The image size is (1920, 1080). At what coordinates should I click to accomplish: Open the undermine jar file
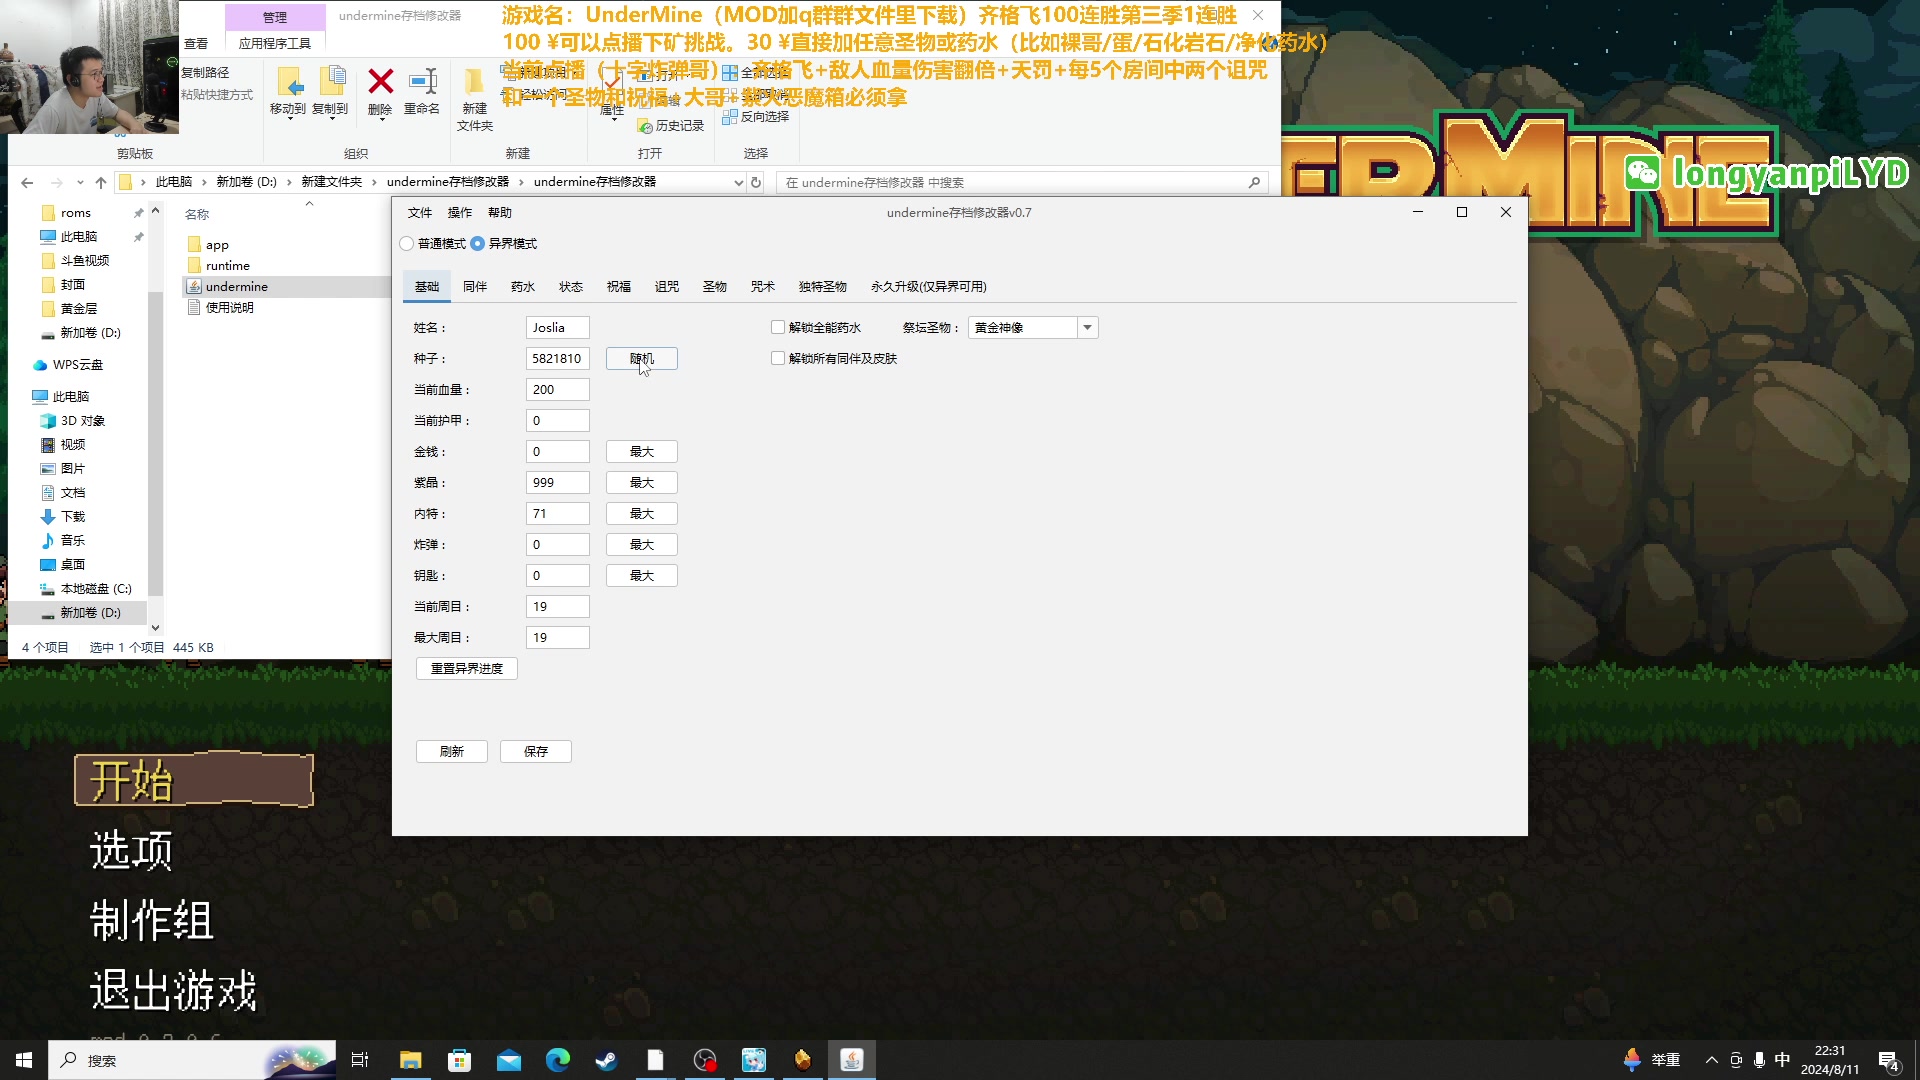coord(236,287)
